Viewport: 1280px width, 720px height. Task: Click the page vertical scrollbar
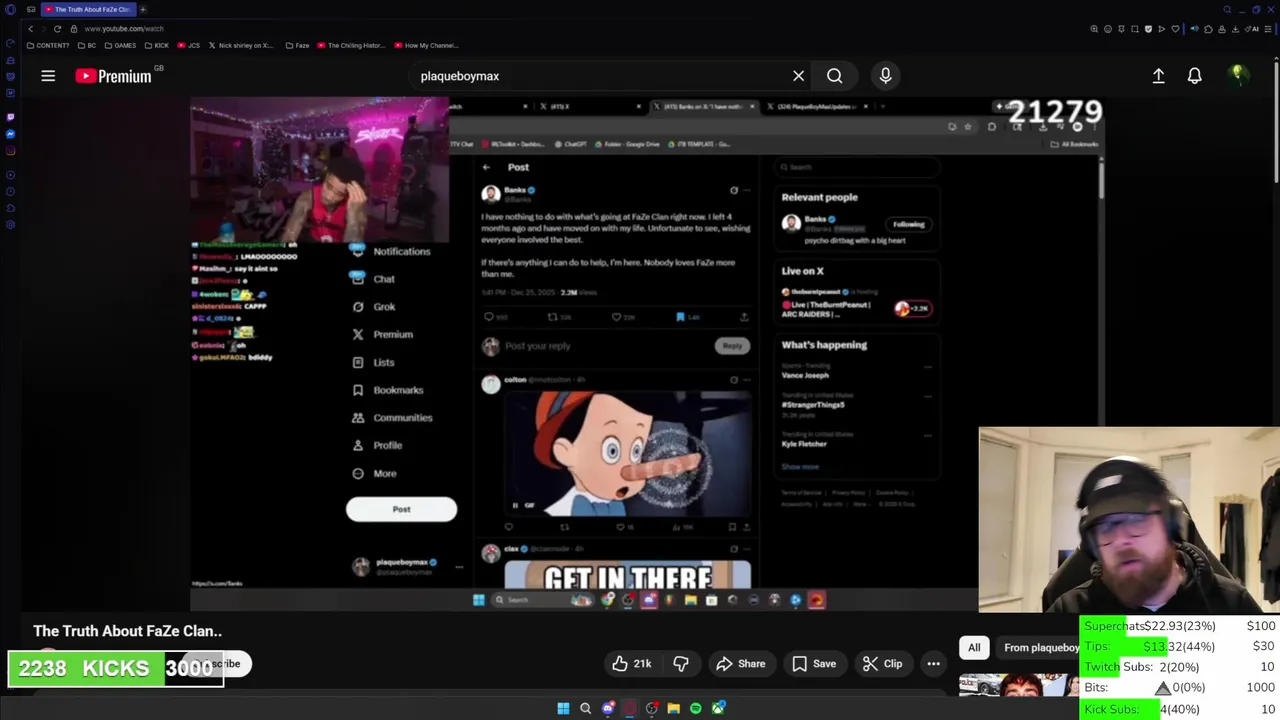pos(1276,120)
